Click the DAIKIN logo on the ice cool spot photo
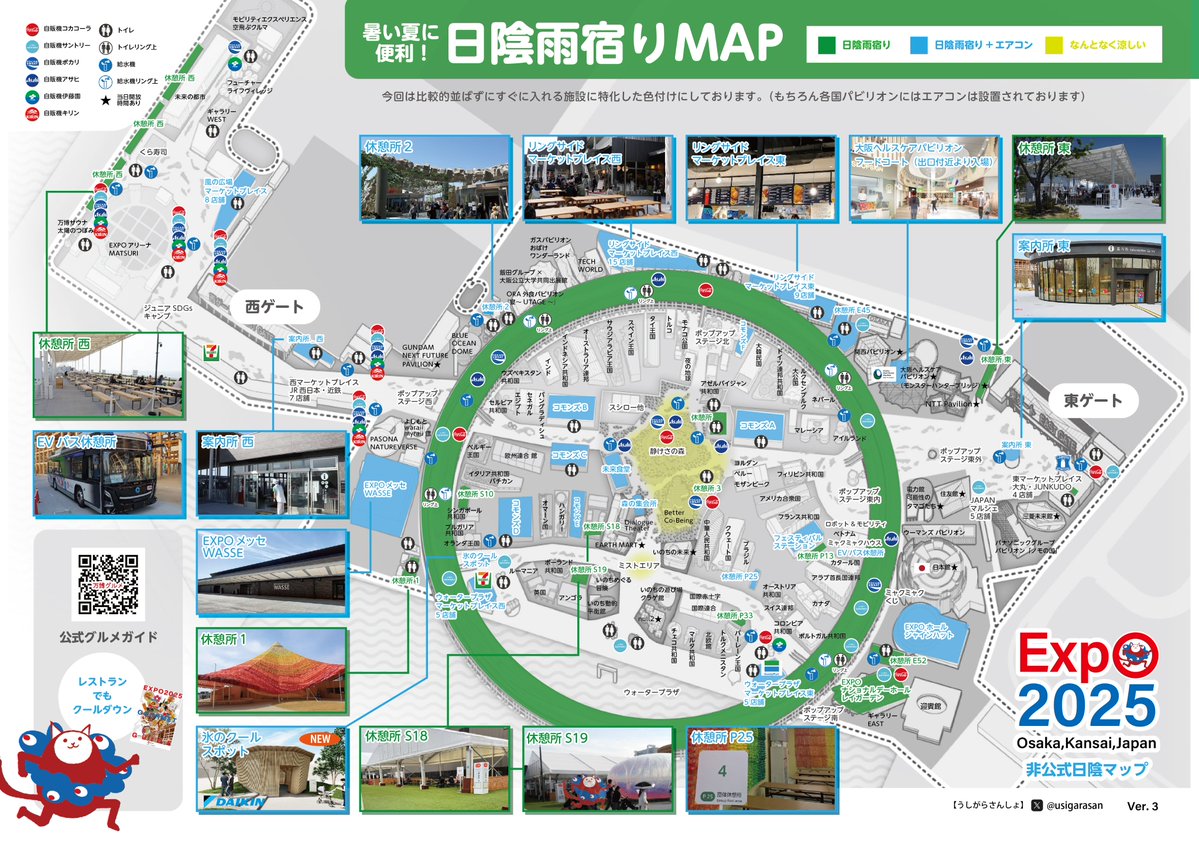Screen dimensions: 1199x853 tap(236, 801)
